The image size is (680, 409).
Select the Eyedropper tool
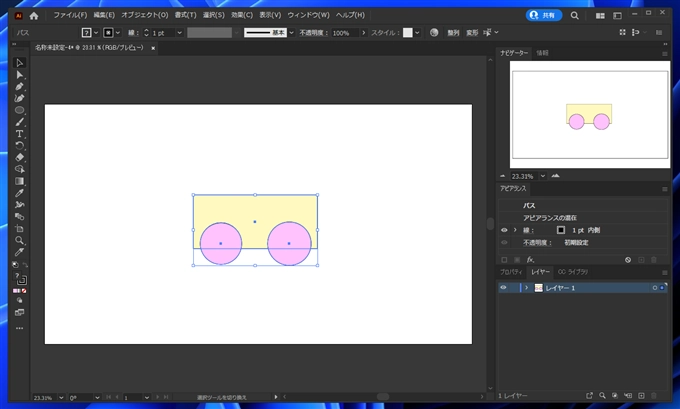coord(19,193)
